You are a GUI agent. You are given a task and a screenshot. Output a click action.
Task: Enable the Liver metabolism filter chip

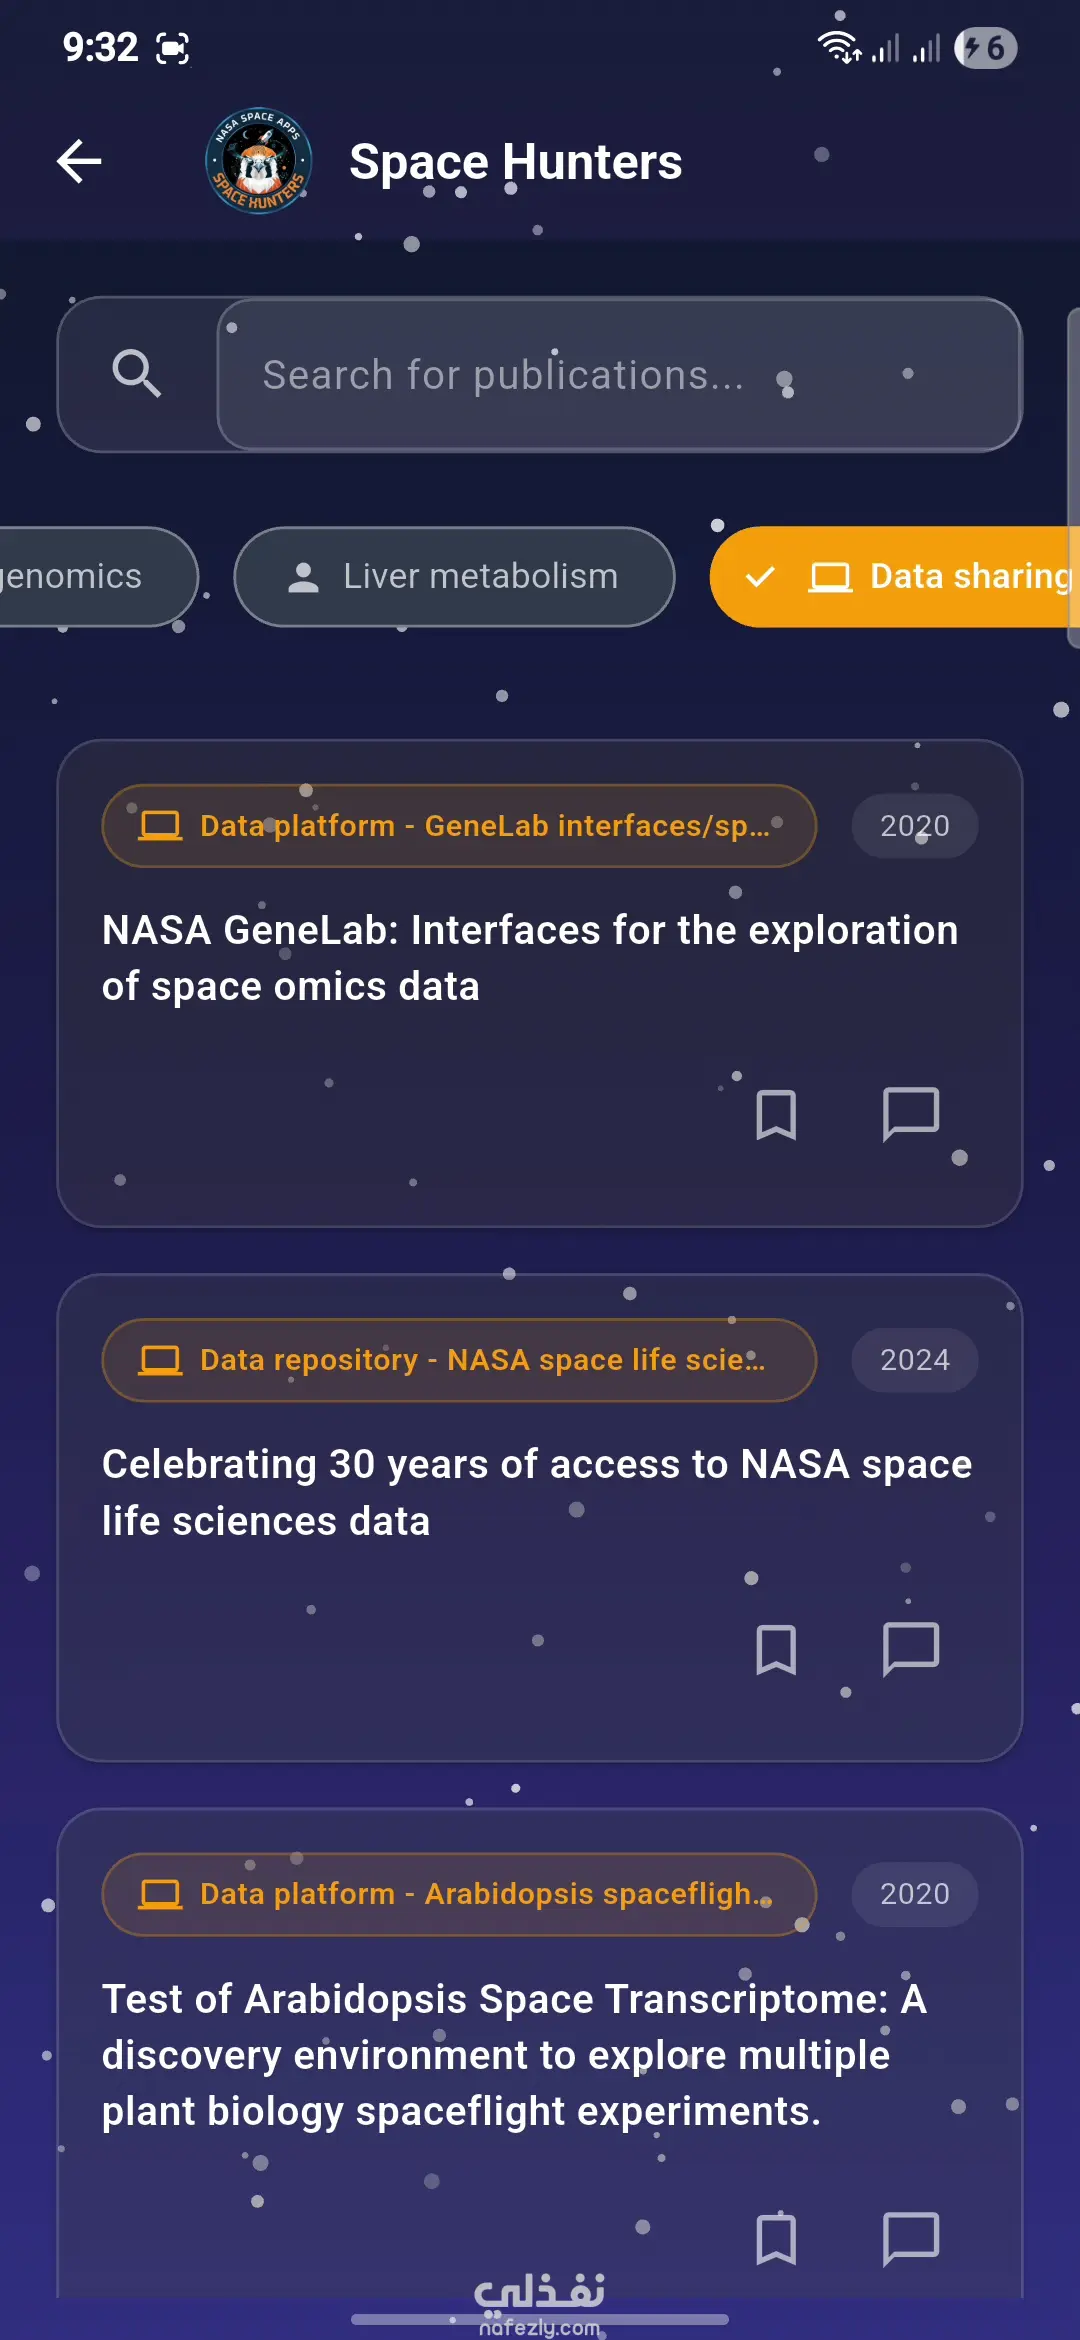click(x=454, y=577)
